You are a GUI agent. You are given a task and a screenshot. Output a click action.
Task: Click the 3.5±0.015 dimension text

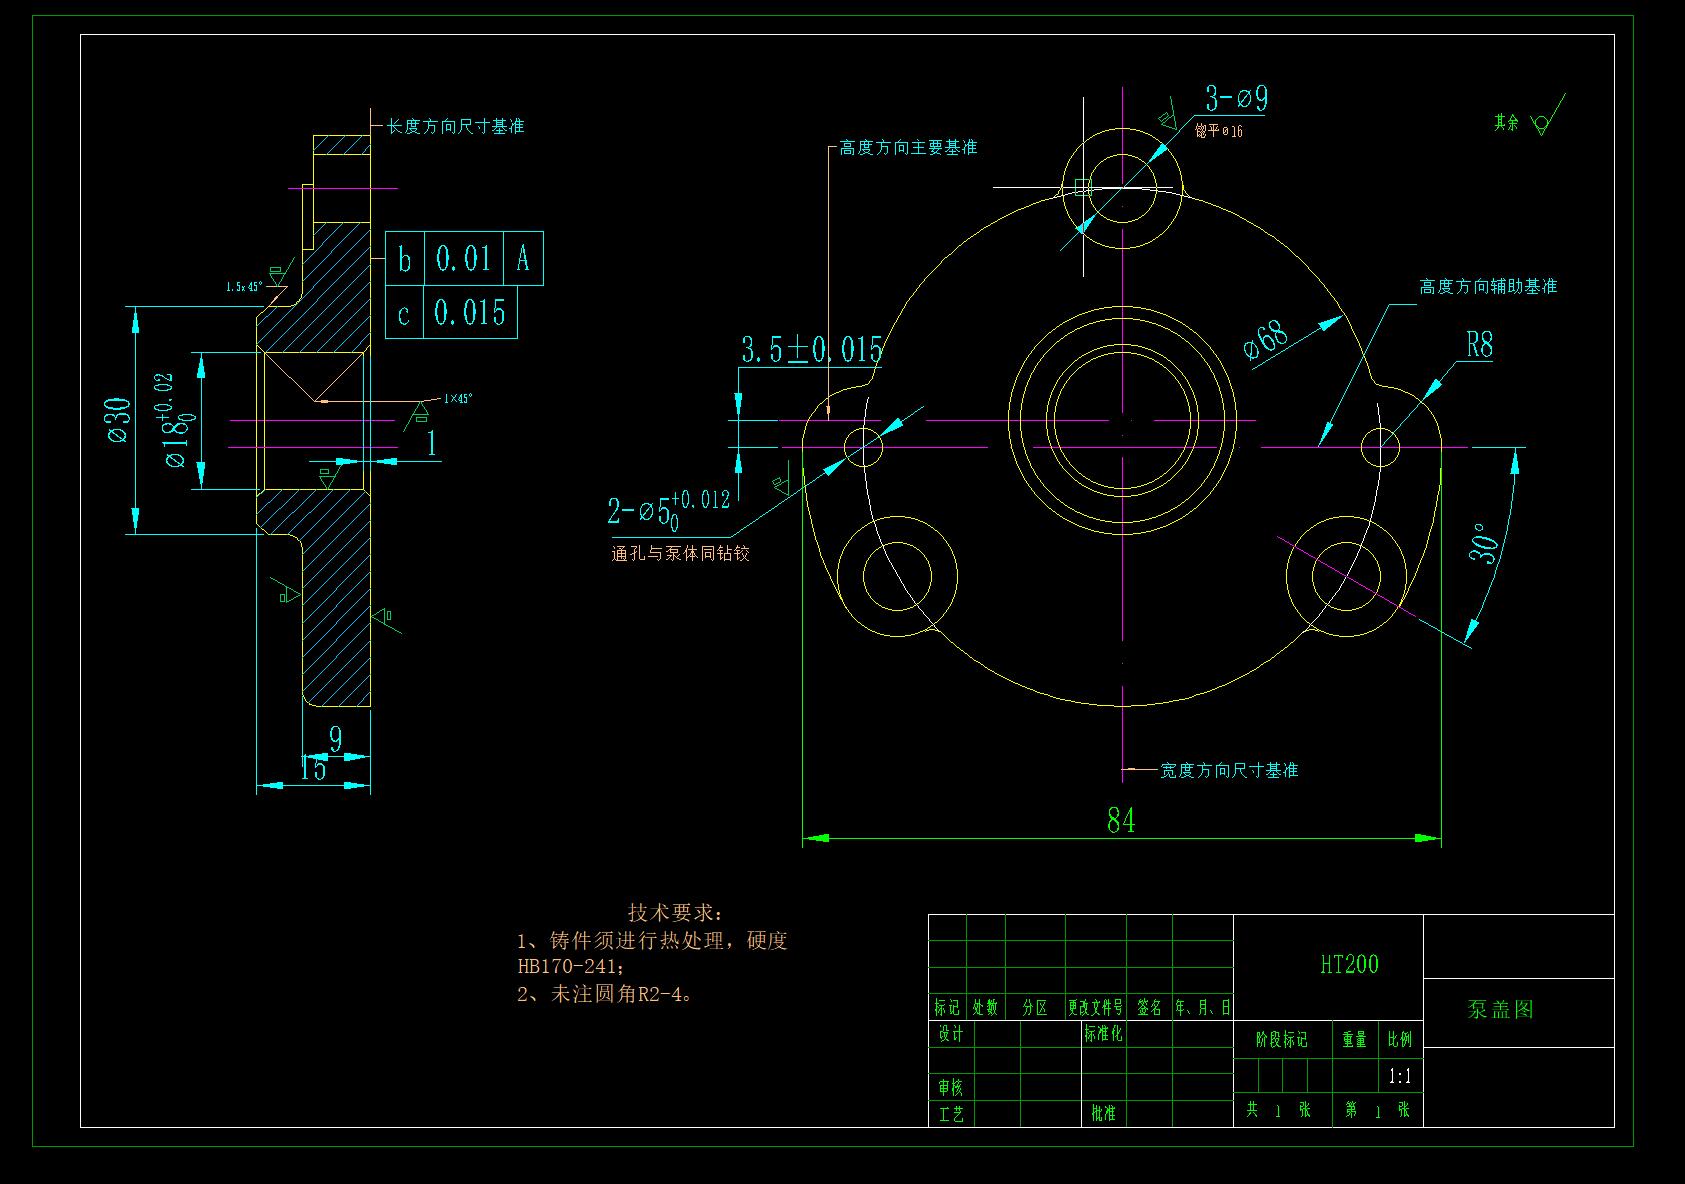812,350
